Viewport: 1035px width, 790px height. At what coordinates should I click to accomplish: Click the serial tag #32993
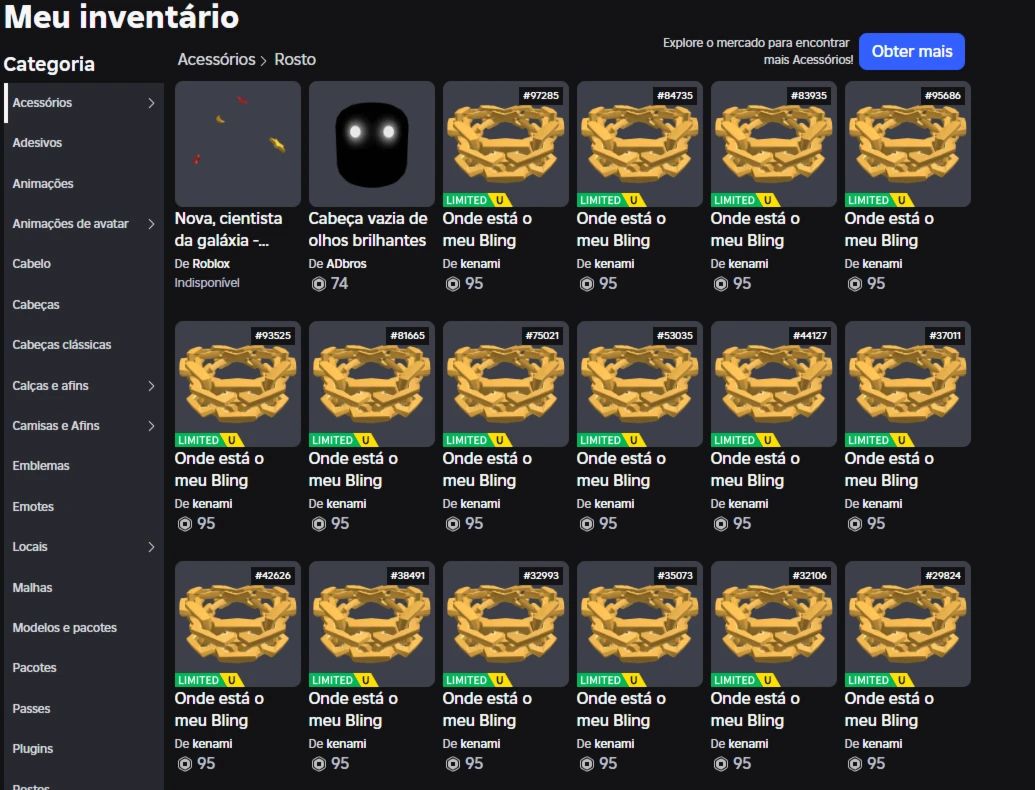click(541, 576)
